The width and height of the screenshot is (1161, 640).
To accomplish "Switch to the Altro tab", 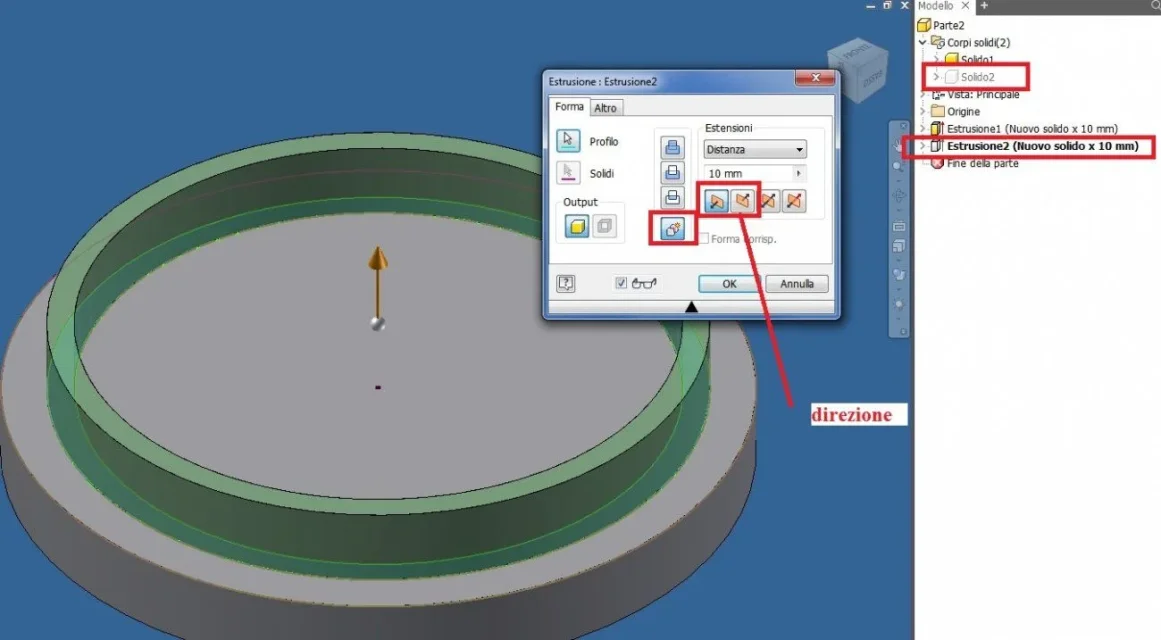I will pyautogui.click(x=606, y=108).
